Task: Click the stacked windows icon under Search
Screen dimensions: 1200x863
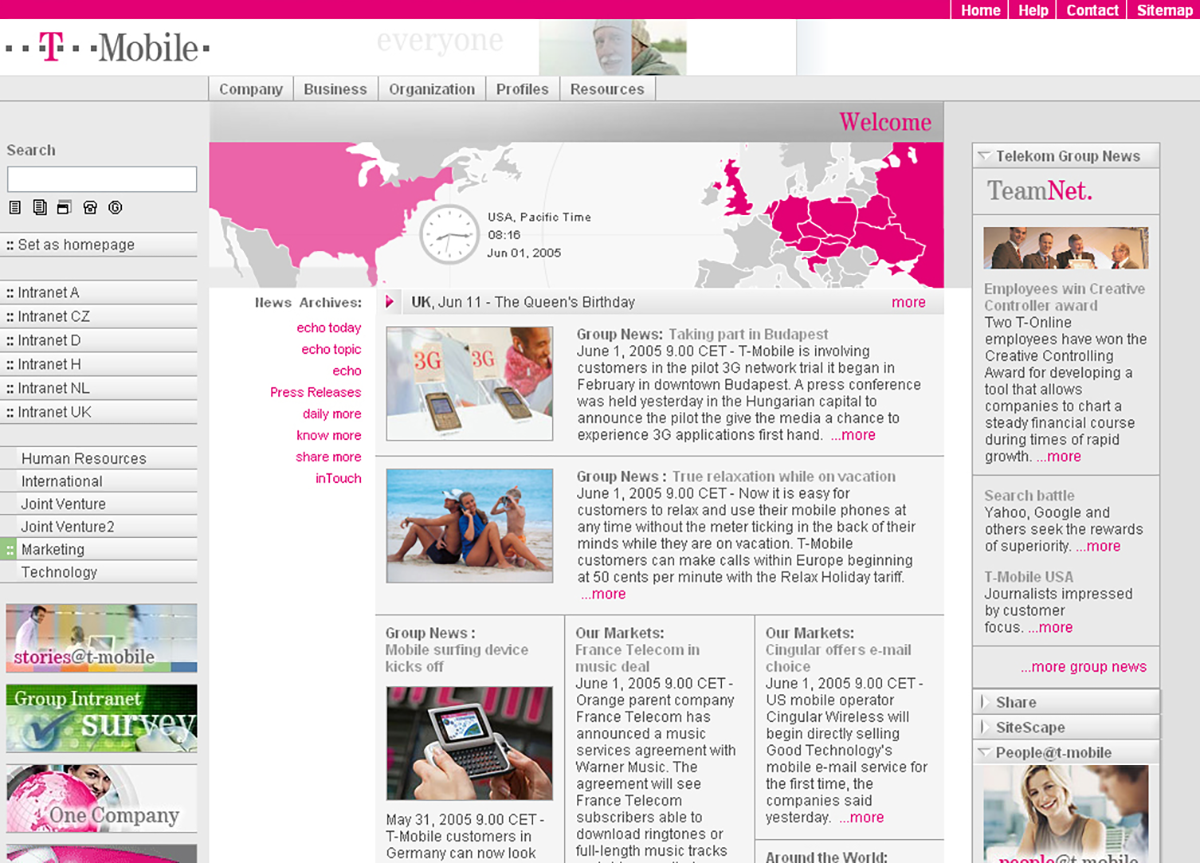Action: tap(64, 208)
